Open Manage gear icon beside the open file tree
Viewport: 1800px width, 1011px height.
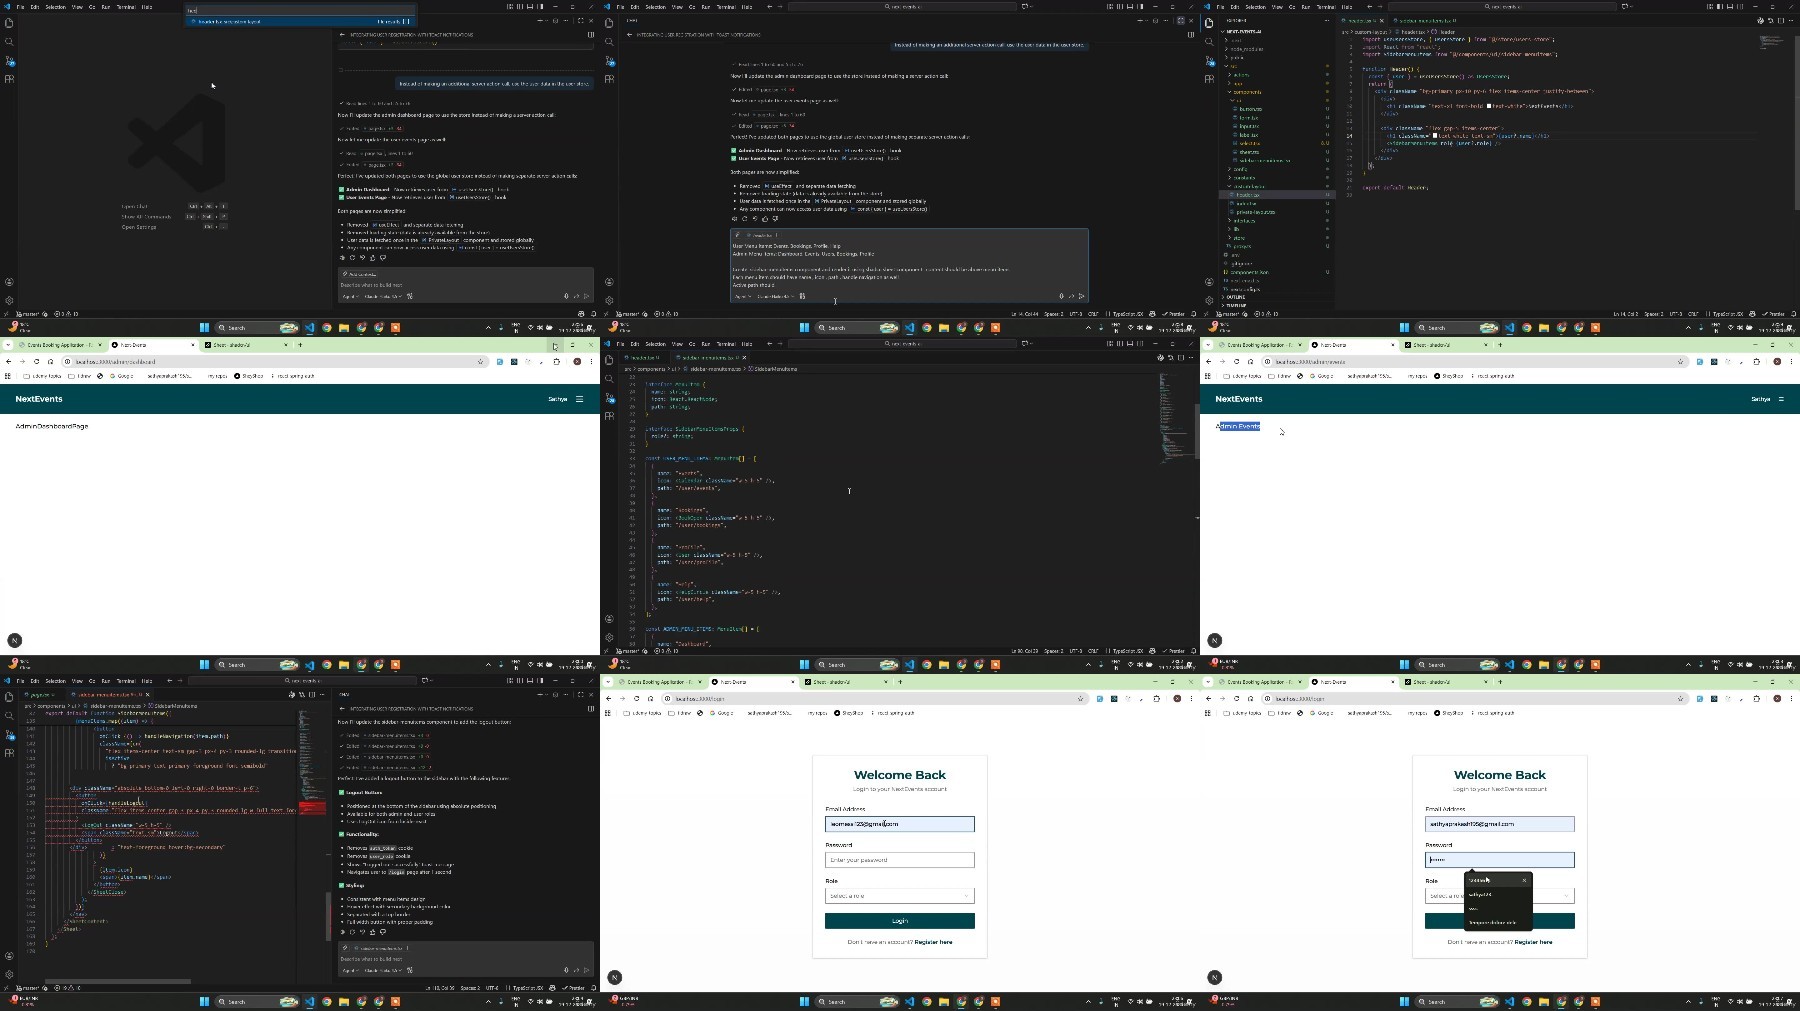pyautogui.click(x=1209, y=299)
